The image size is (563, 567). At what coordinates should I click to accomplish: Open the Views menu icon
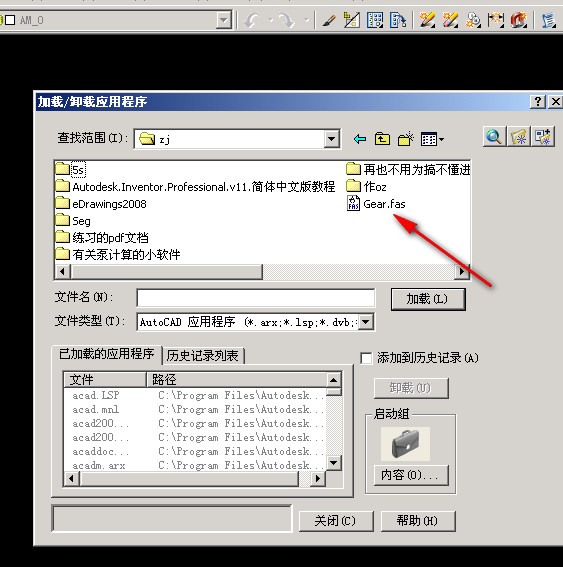[432, 139]
